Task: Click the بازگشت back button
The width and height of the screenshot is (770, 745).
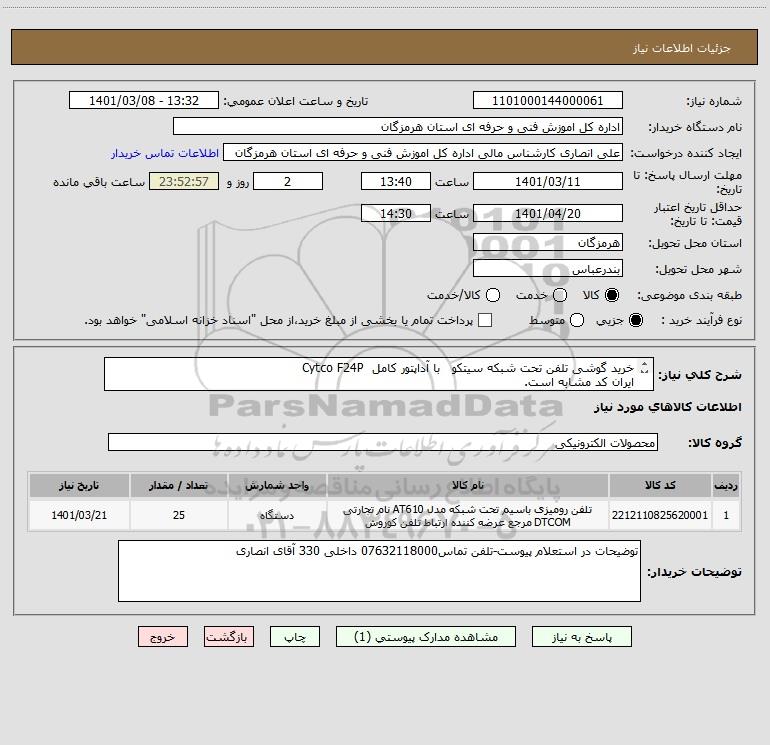Action: tap(229, 637)
